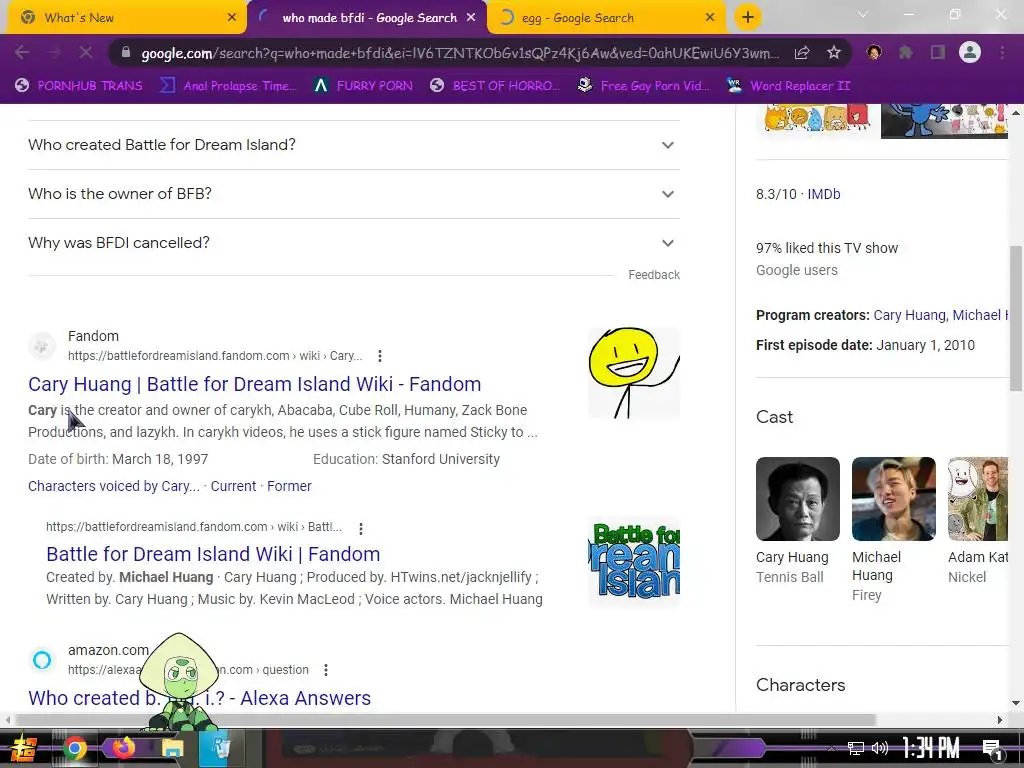Open the BEST OF HORRO... bookmark
Viewport: 1024px width, 768px height.
[x=495, y=86]
